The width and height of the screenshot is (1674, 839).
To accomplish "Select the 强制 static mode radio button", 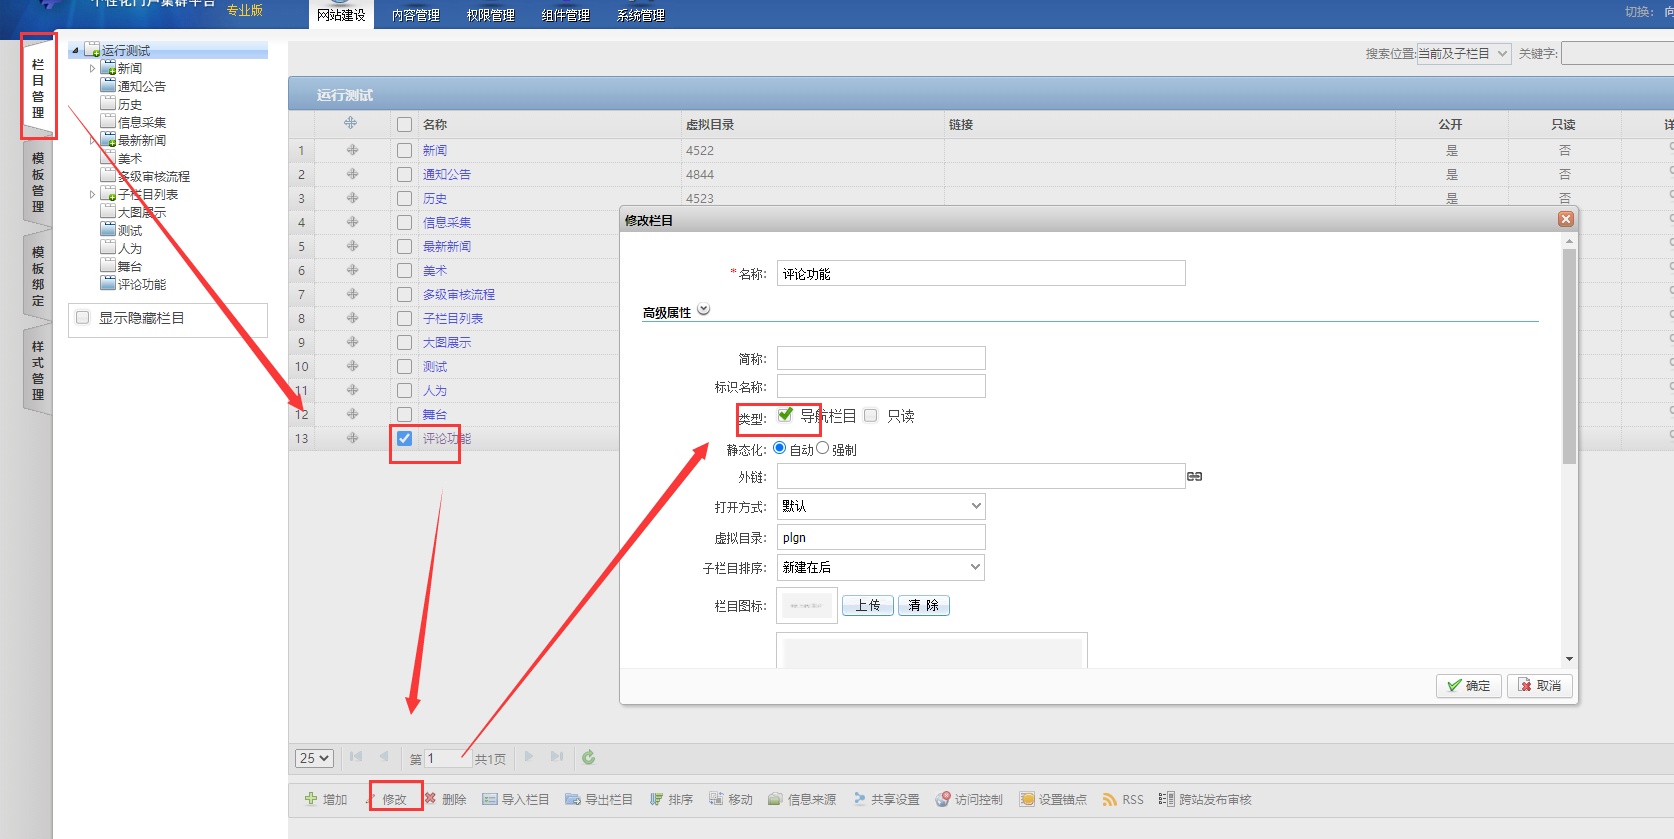I will click(823, 448).
